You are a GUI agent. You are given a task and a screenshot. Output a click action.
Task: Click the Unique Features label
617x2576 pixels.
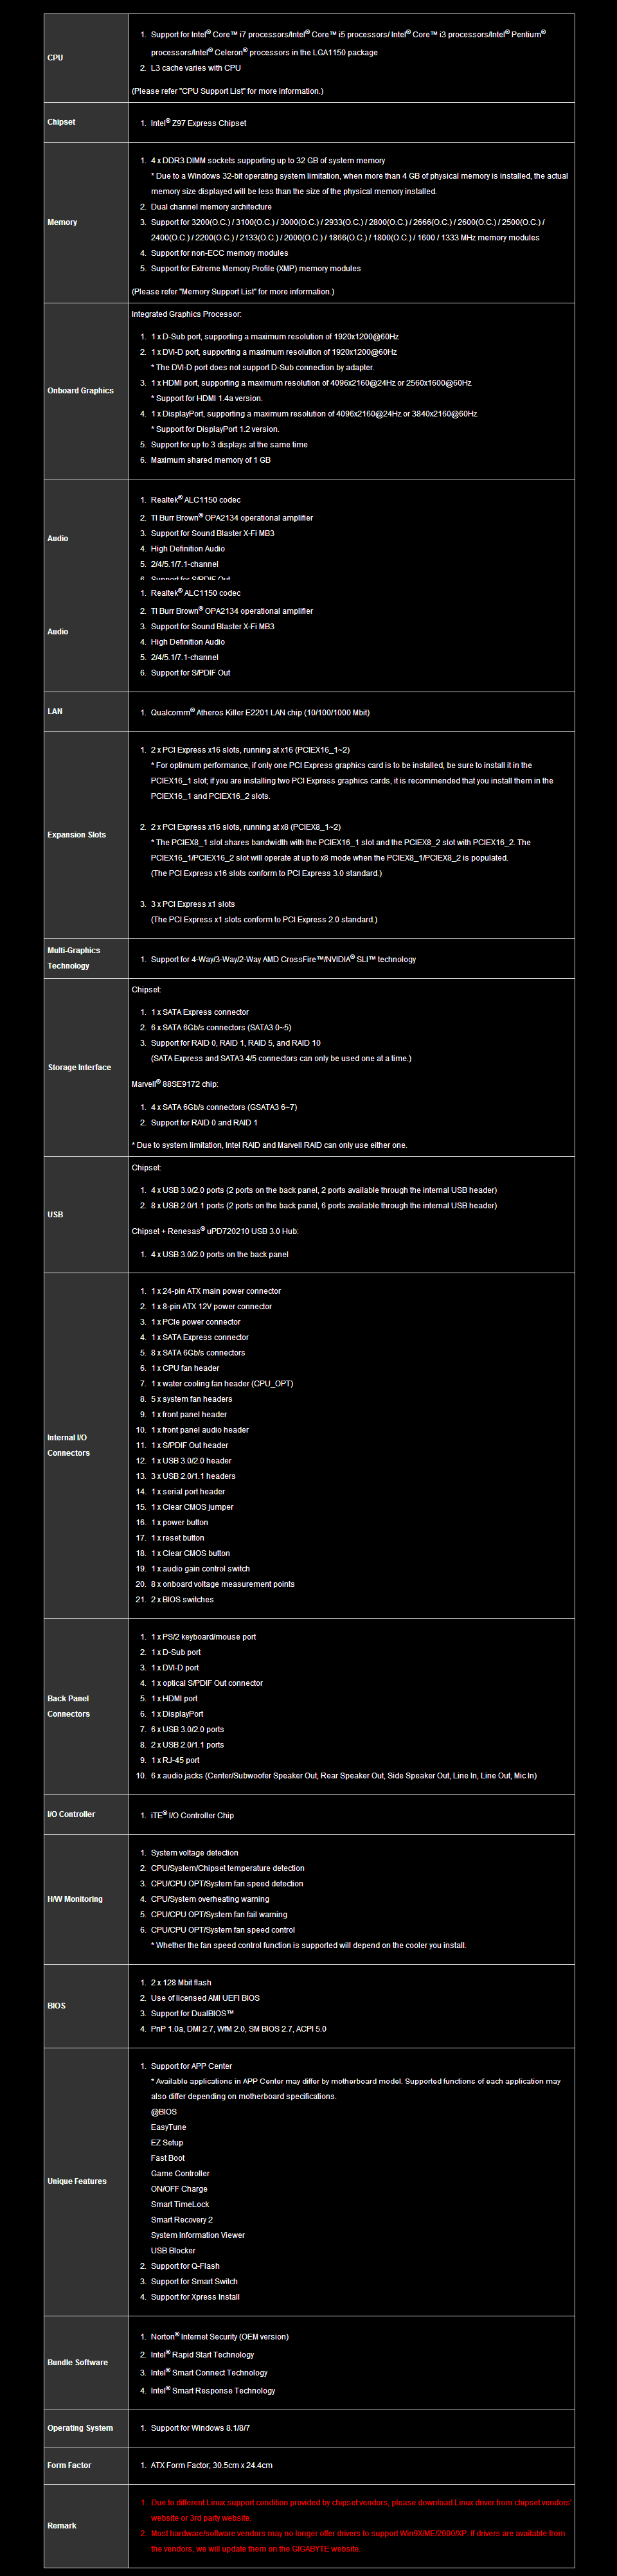point(77,2181)
